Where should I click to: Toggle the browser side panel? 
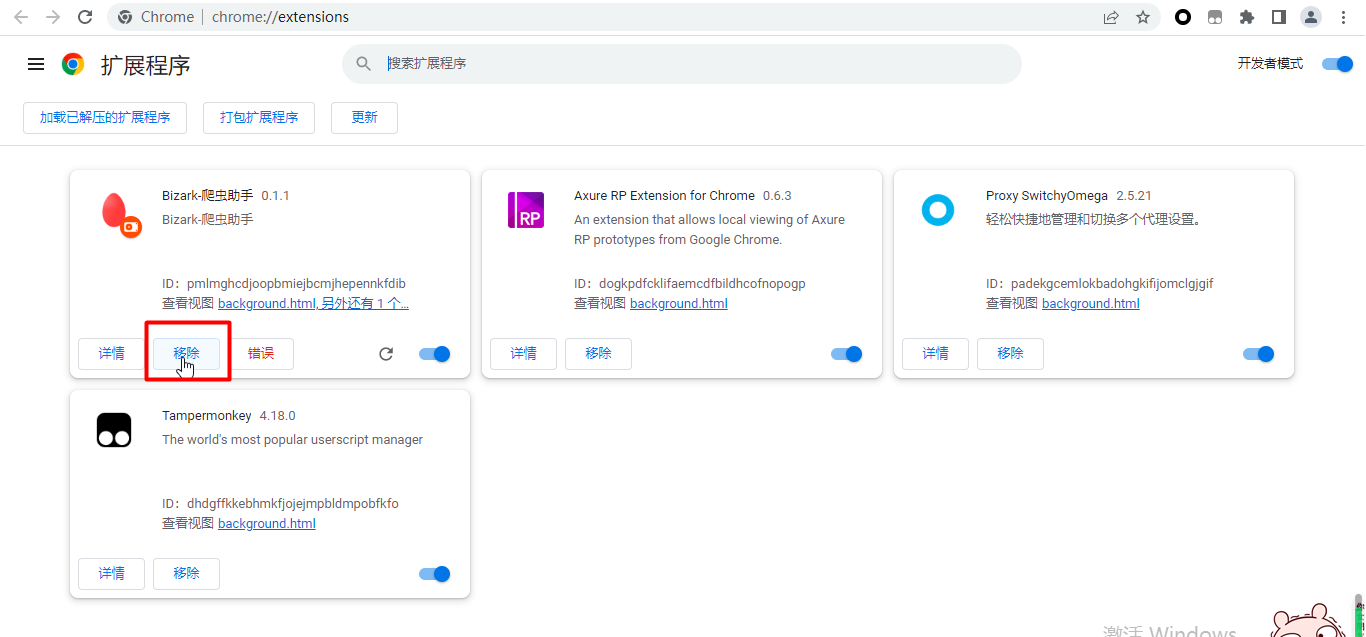click(1279, 17)
